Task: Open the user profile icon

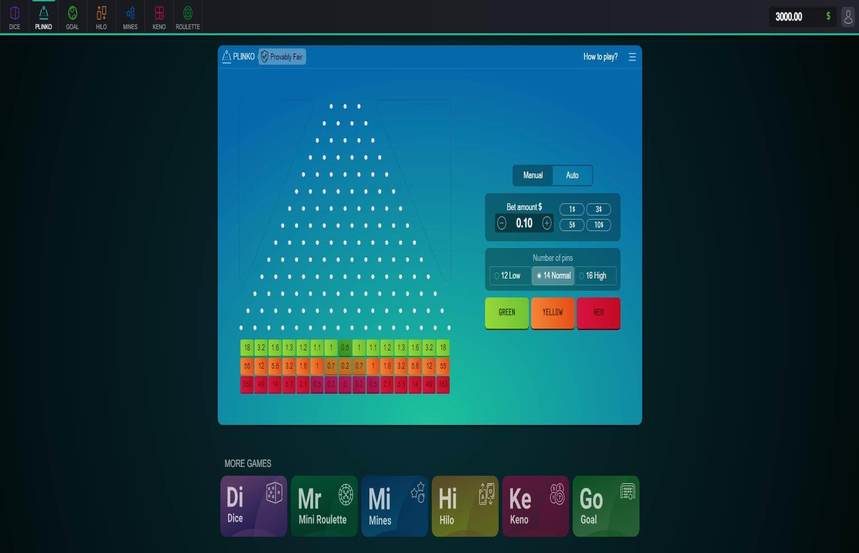Action: [848, 17]
